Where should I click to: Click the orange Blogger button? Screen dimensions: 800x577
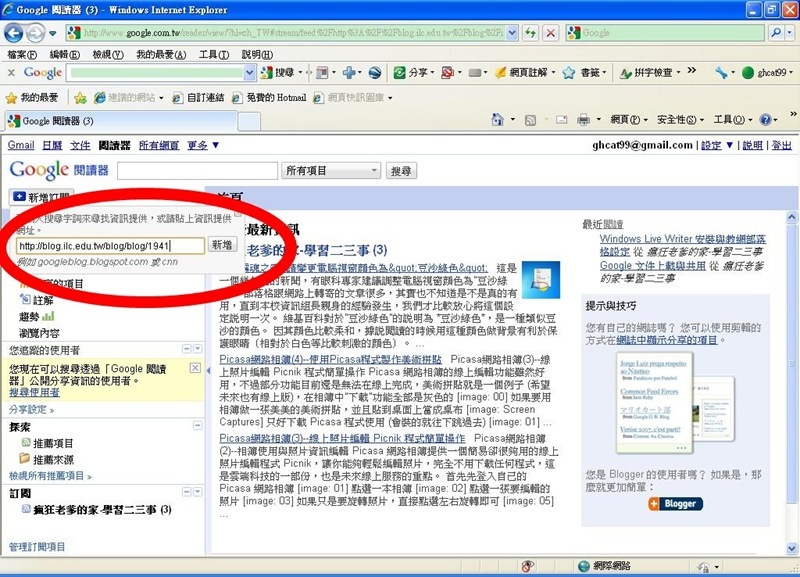pos(676,504)
